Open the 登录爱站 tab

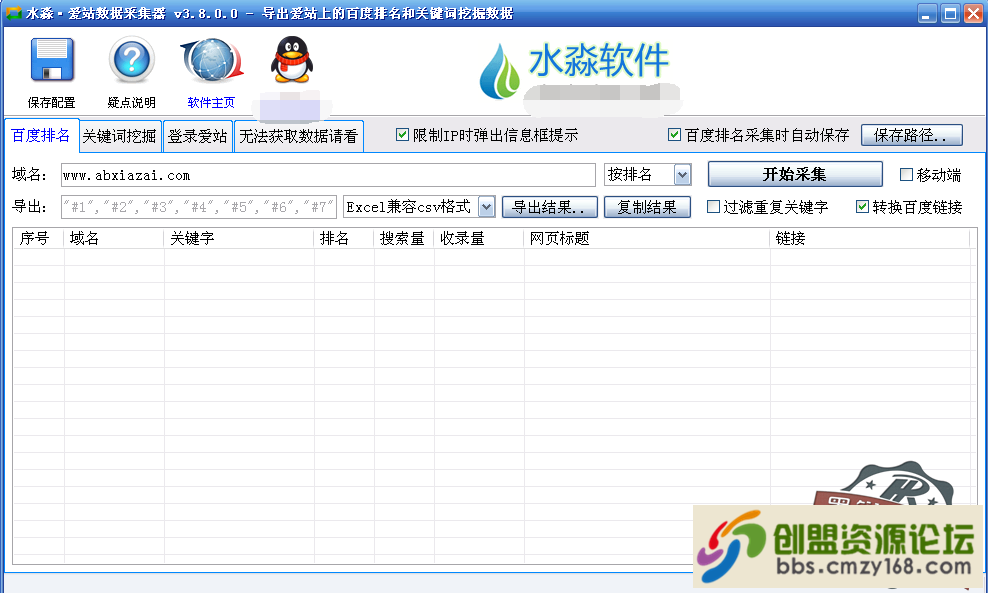pyautogui.click(x=198, y=136)
